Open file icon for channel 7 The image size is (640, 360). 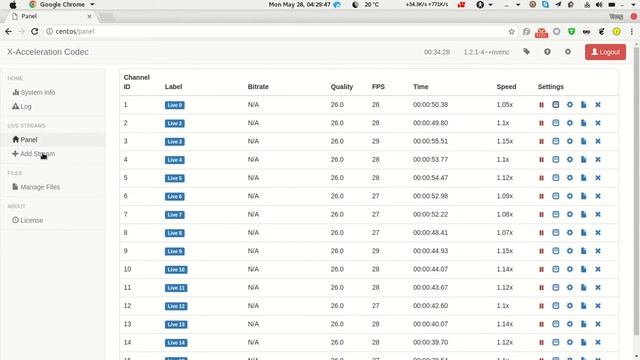point(584,214)
